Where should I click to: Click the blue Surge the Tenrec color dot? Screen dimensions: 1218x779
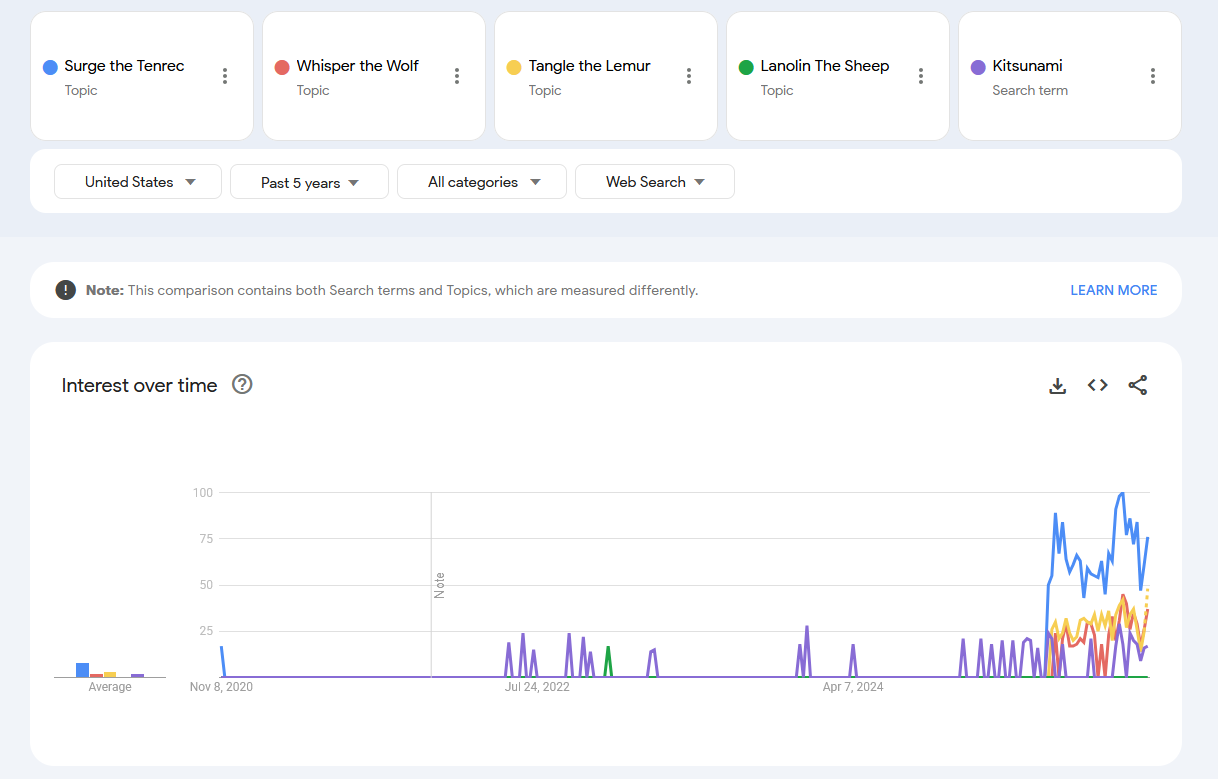(50, 67)
